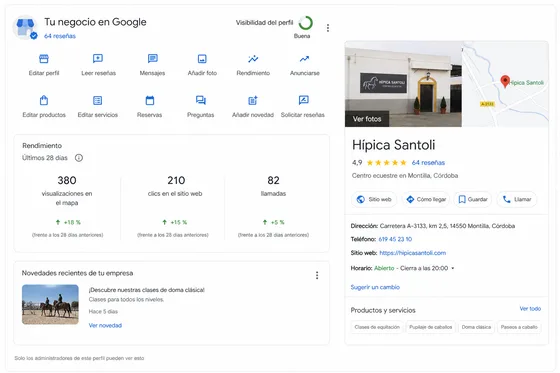The height and width of the screenshot is (373, 560).
Task: Click Sugerir un cambio link
Action: pyautogui.click(x=375, y=287)
